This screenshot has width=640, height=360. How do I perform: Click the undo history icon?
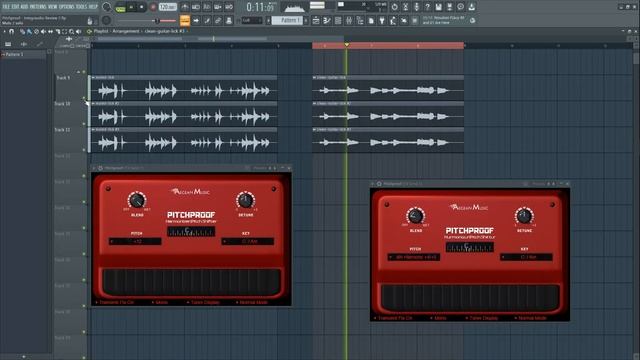[394, 7]
